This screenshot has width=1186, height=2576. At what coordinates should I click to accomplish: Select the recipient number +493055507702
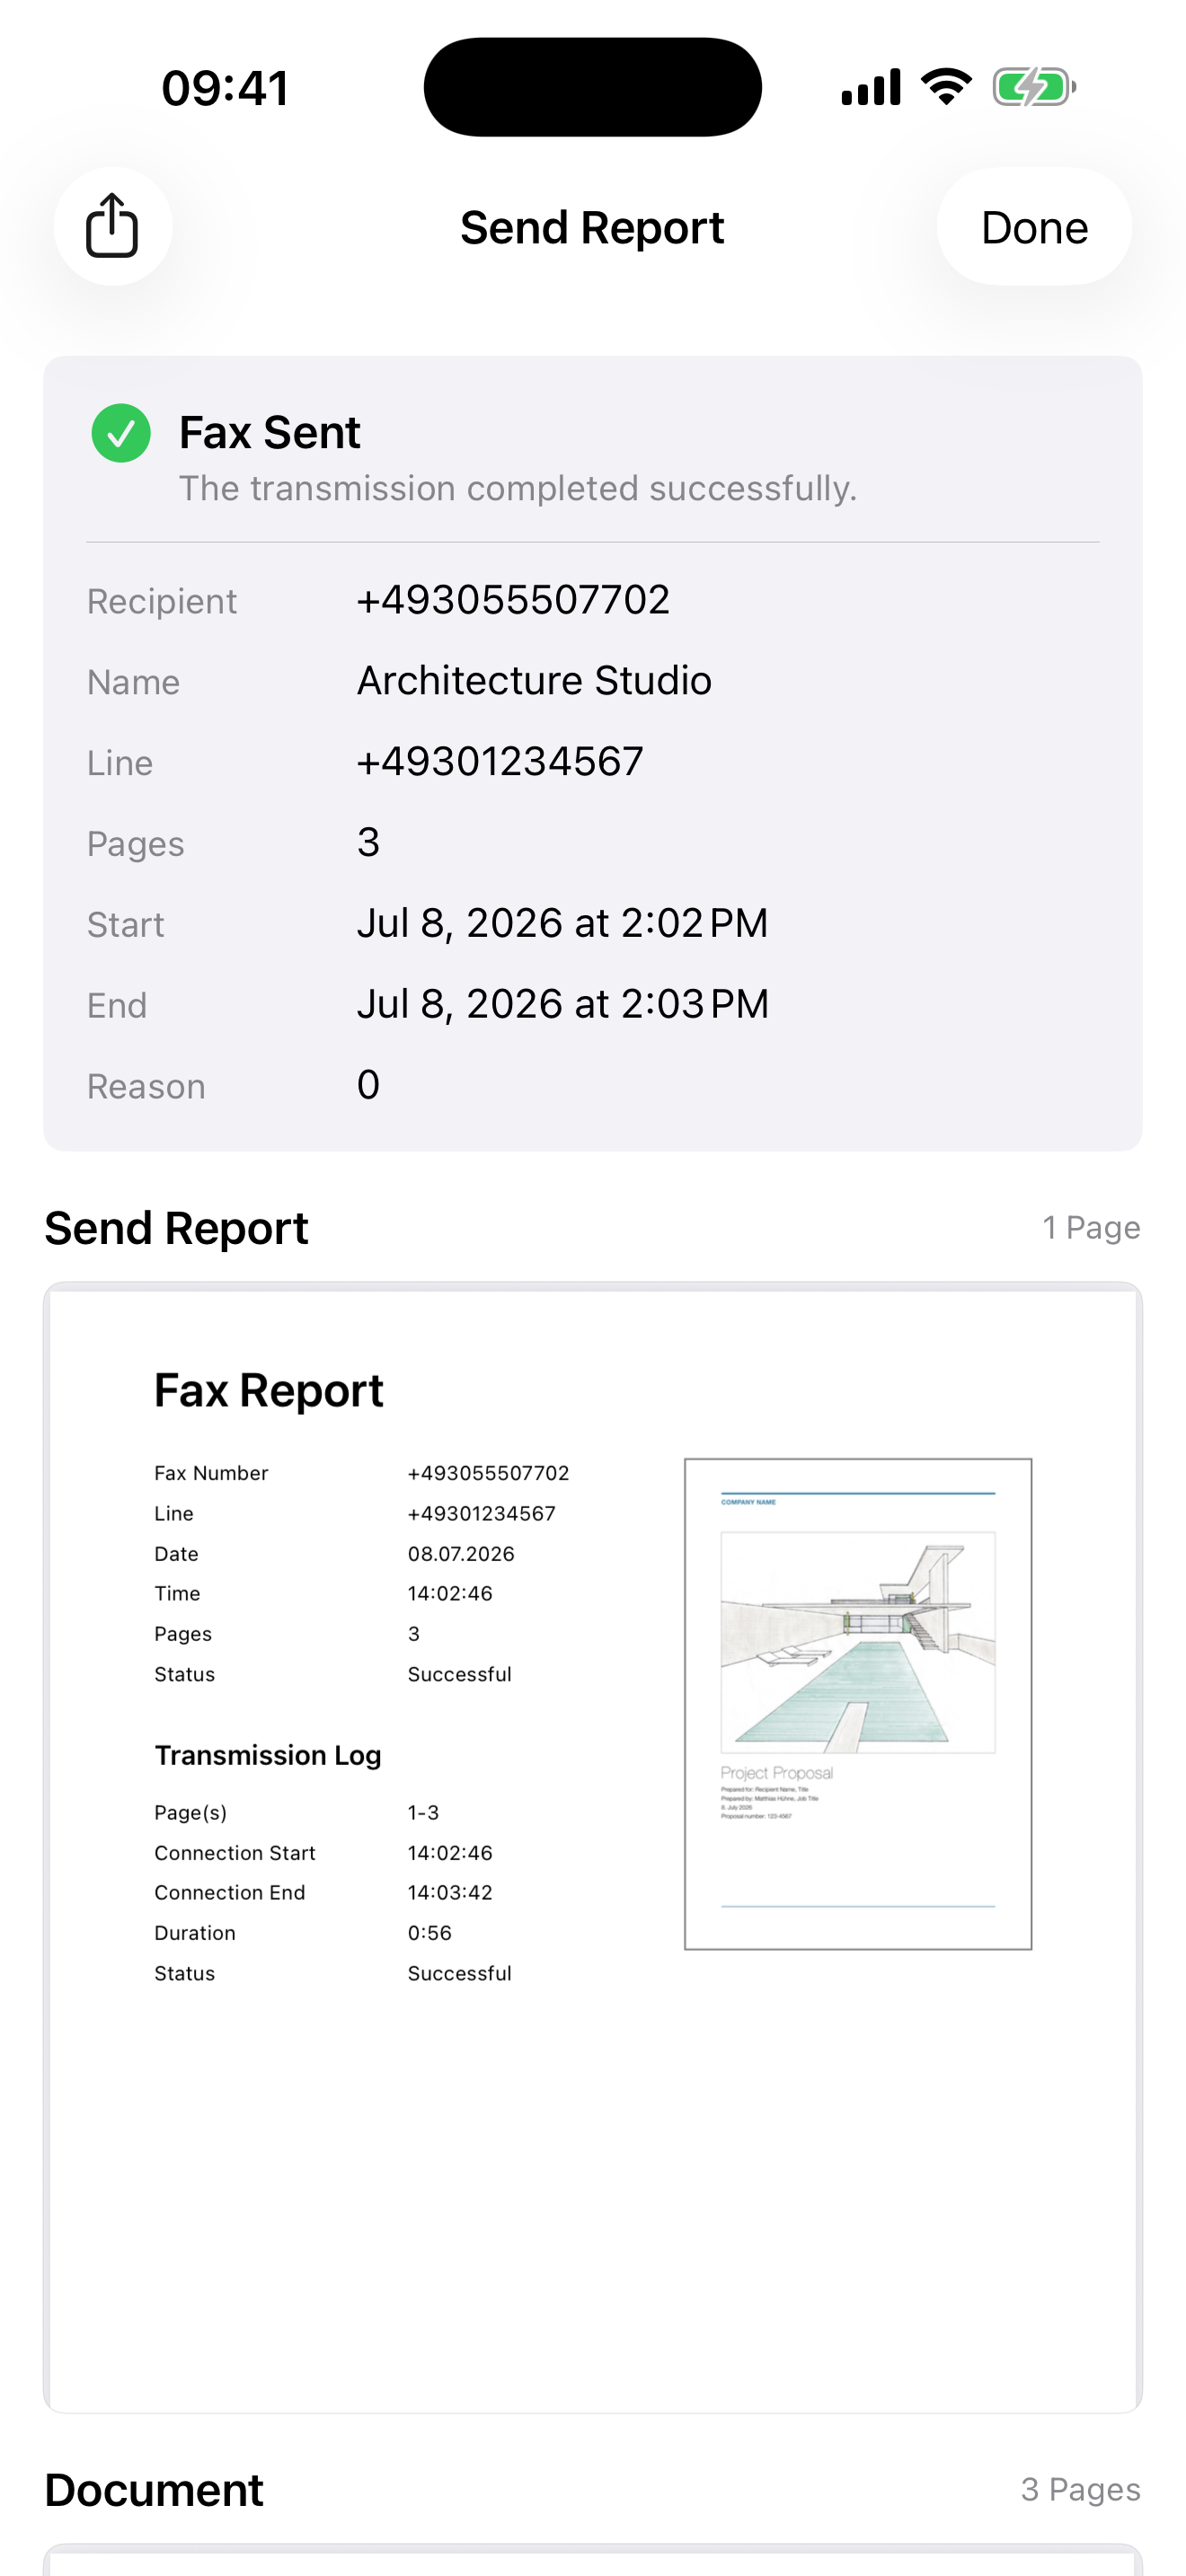[513, 600]
